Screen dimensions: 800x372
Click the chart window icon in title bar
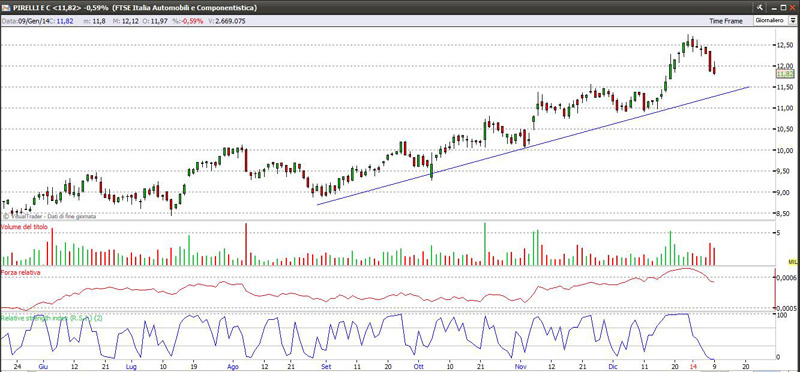pyautogui.click(x=6, y=7)
